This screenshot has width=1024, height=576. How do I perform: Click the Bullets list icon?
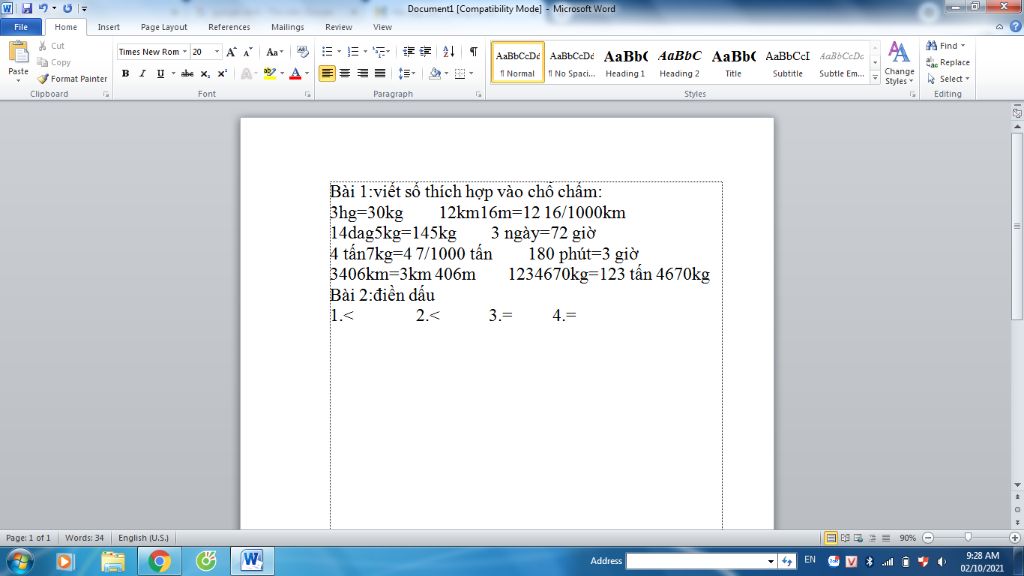327,52
